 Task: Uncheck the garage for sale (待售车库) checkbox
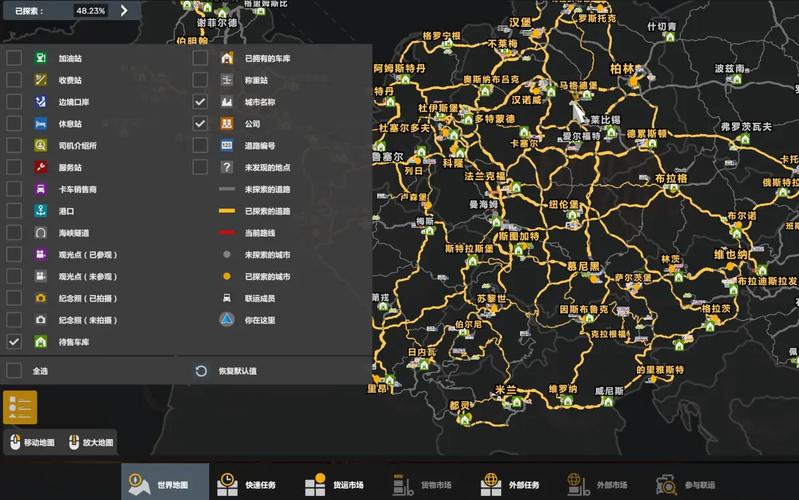[14, 342]
